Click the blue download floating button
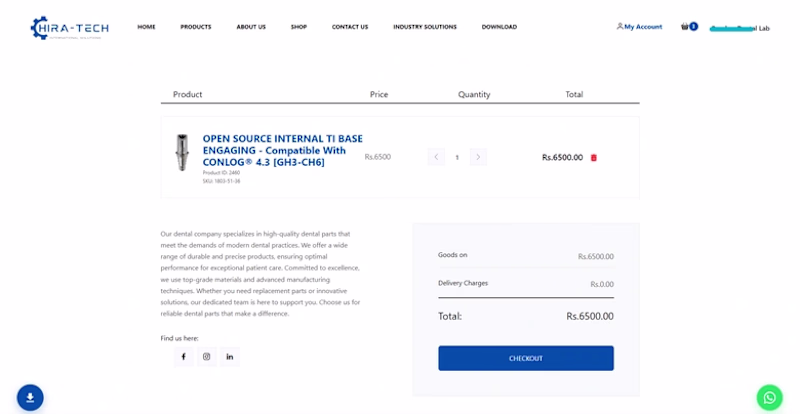This screenshot has height=414, width=800. [x=30, y=397]
